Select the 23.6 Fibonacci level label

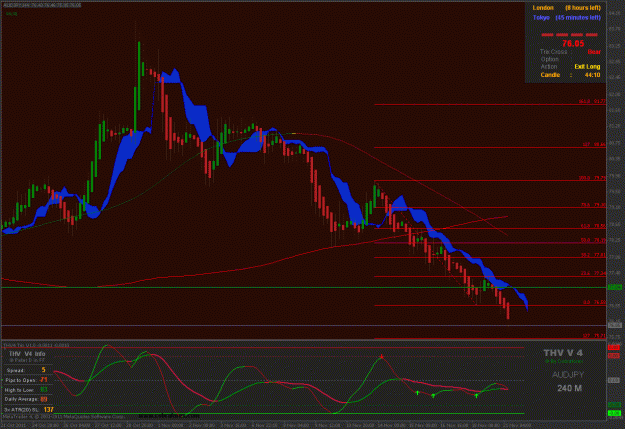click(x=593, y=274)
